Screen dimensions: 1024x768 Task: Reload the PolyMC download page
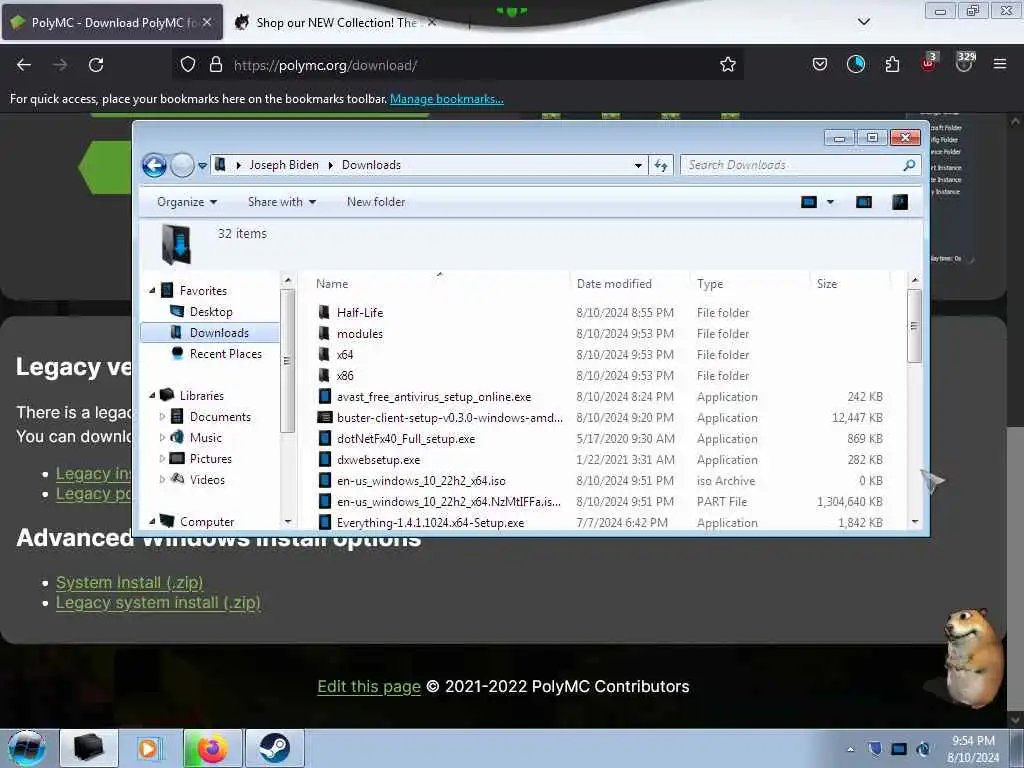[96, 65]
